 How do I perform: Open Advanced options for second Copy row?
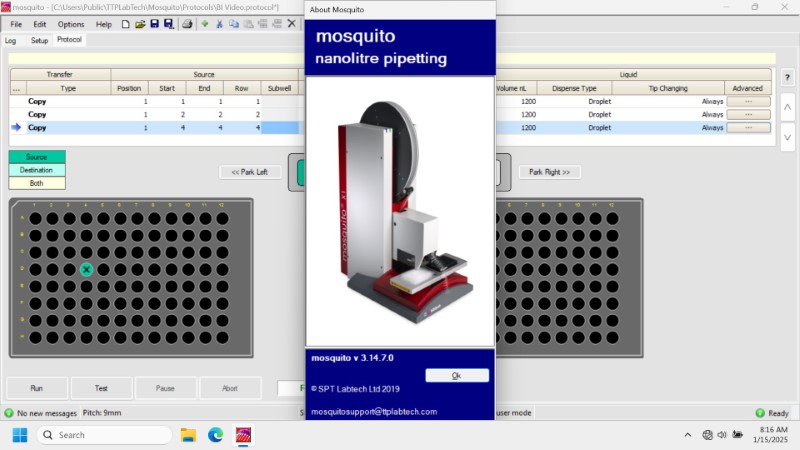pyautogui.click(x=748, y=114)
